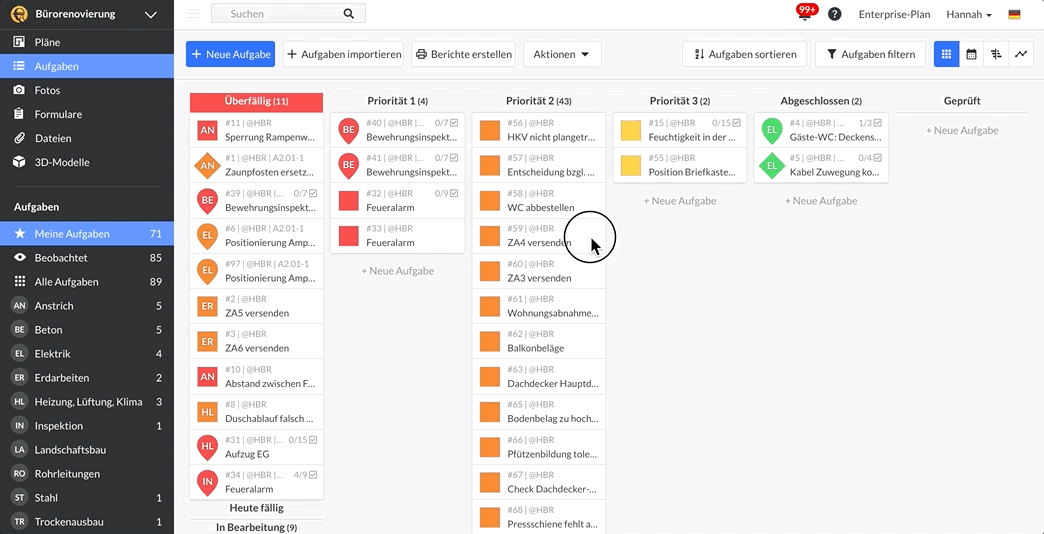The height and width of the screenshot is (534, 1044).
Task: Toggle the hamburger sidebar menu icon
Action: point(193,14)
